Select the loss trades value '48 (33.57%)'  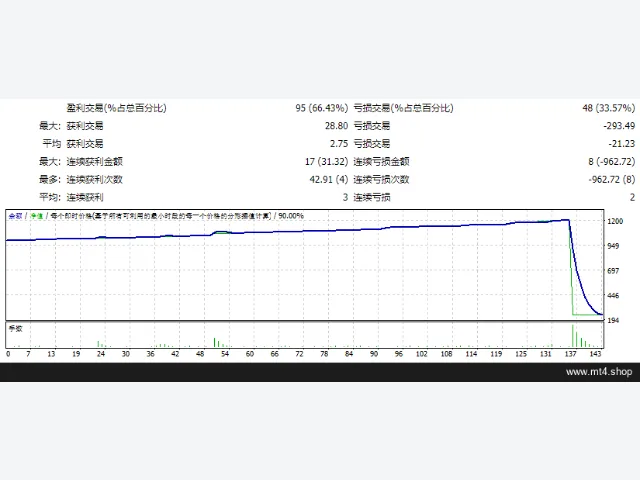[609, 108]
